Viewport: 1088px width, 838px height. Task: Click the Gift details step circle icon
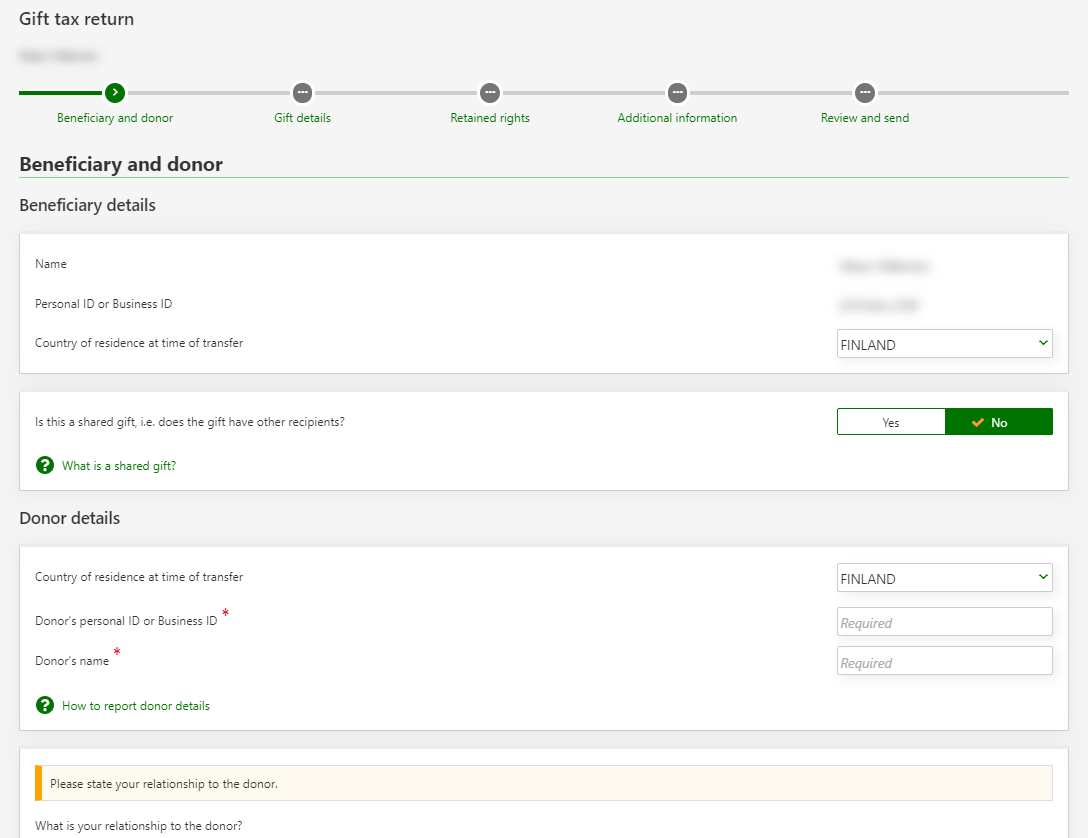(x=302, y=93)
